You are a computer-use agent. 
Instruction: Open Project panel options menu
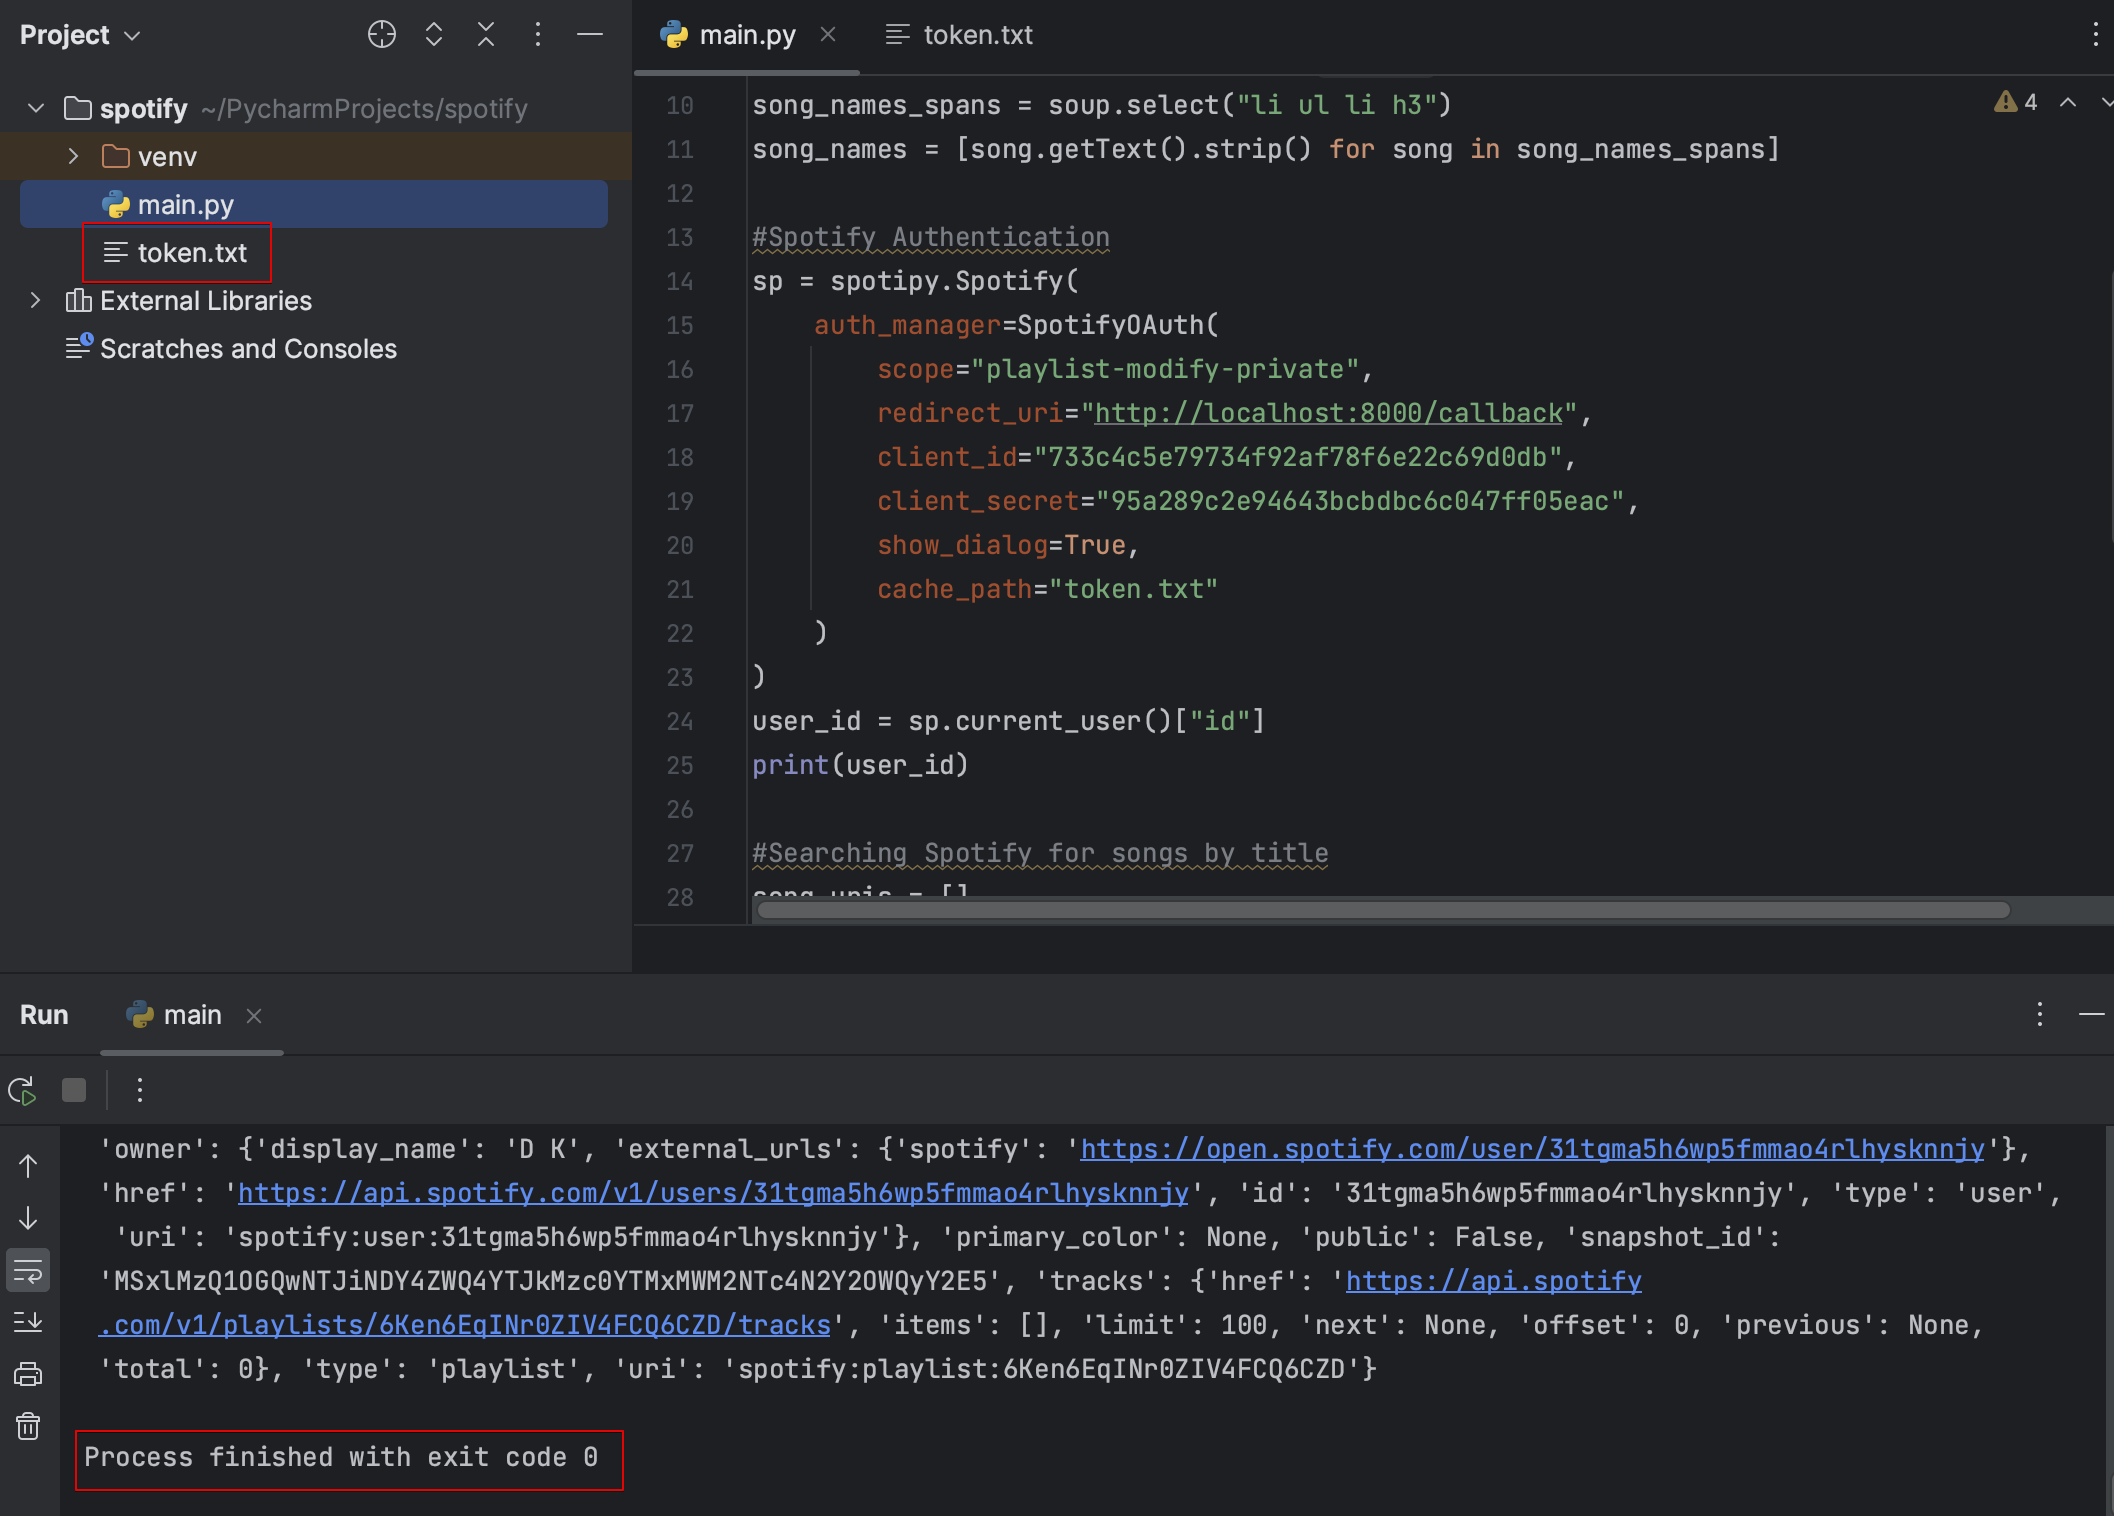tap(538, 35)
